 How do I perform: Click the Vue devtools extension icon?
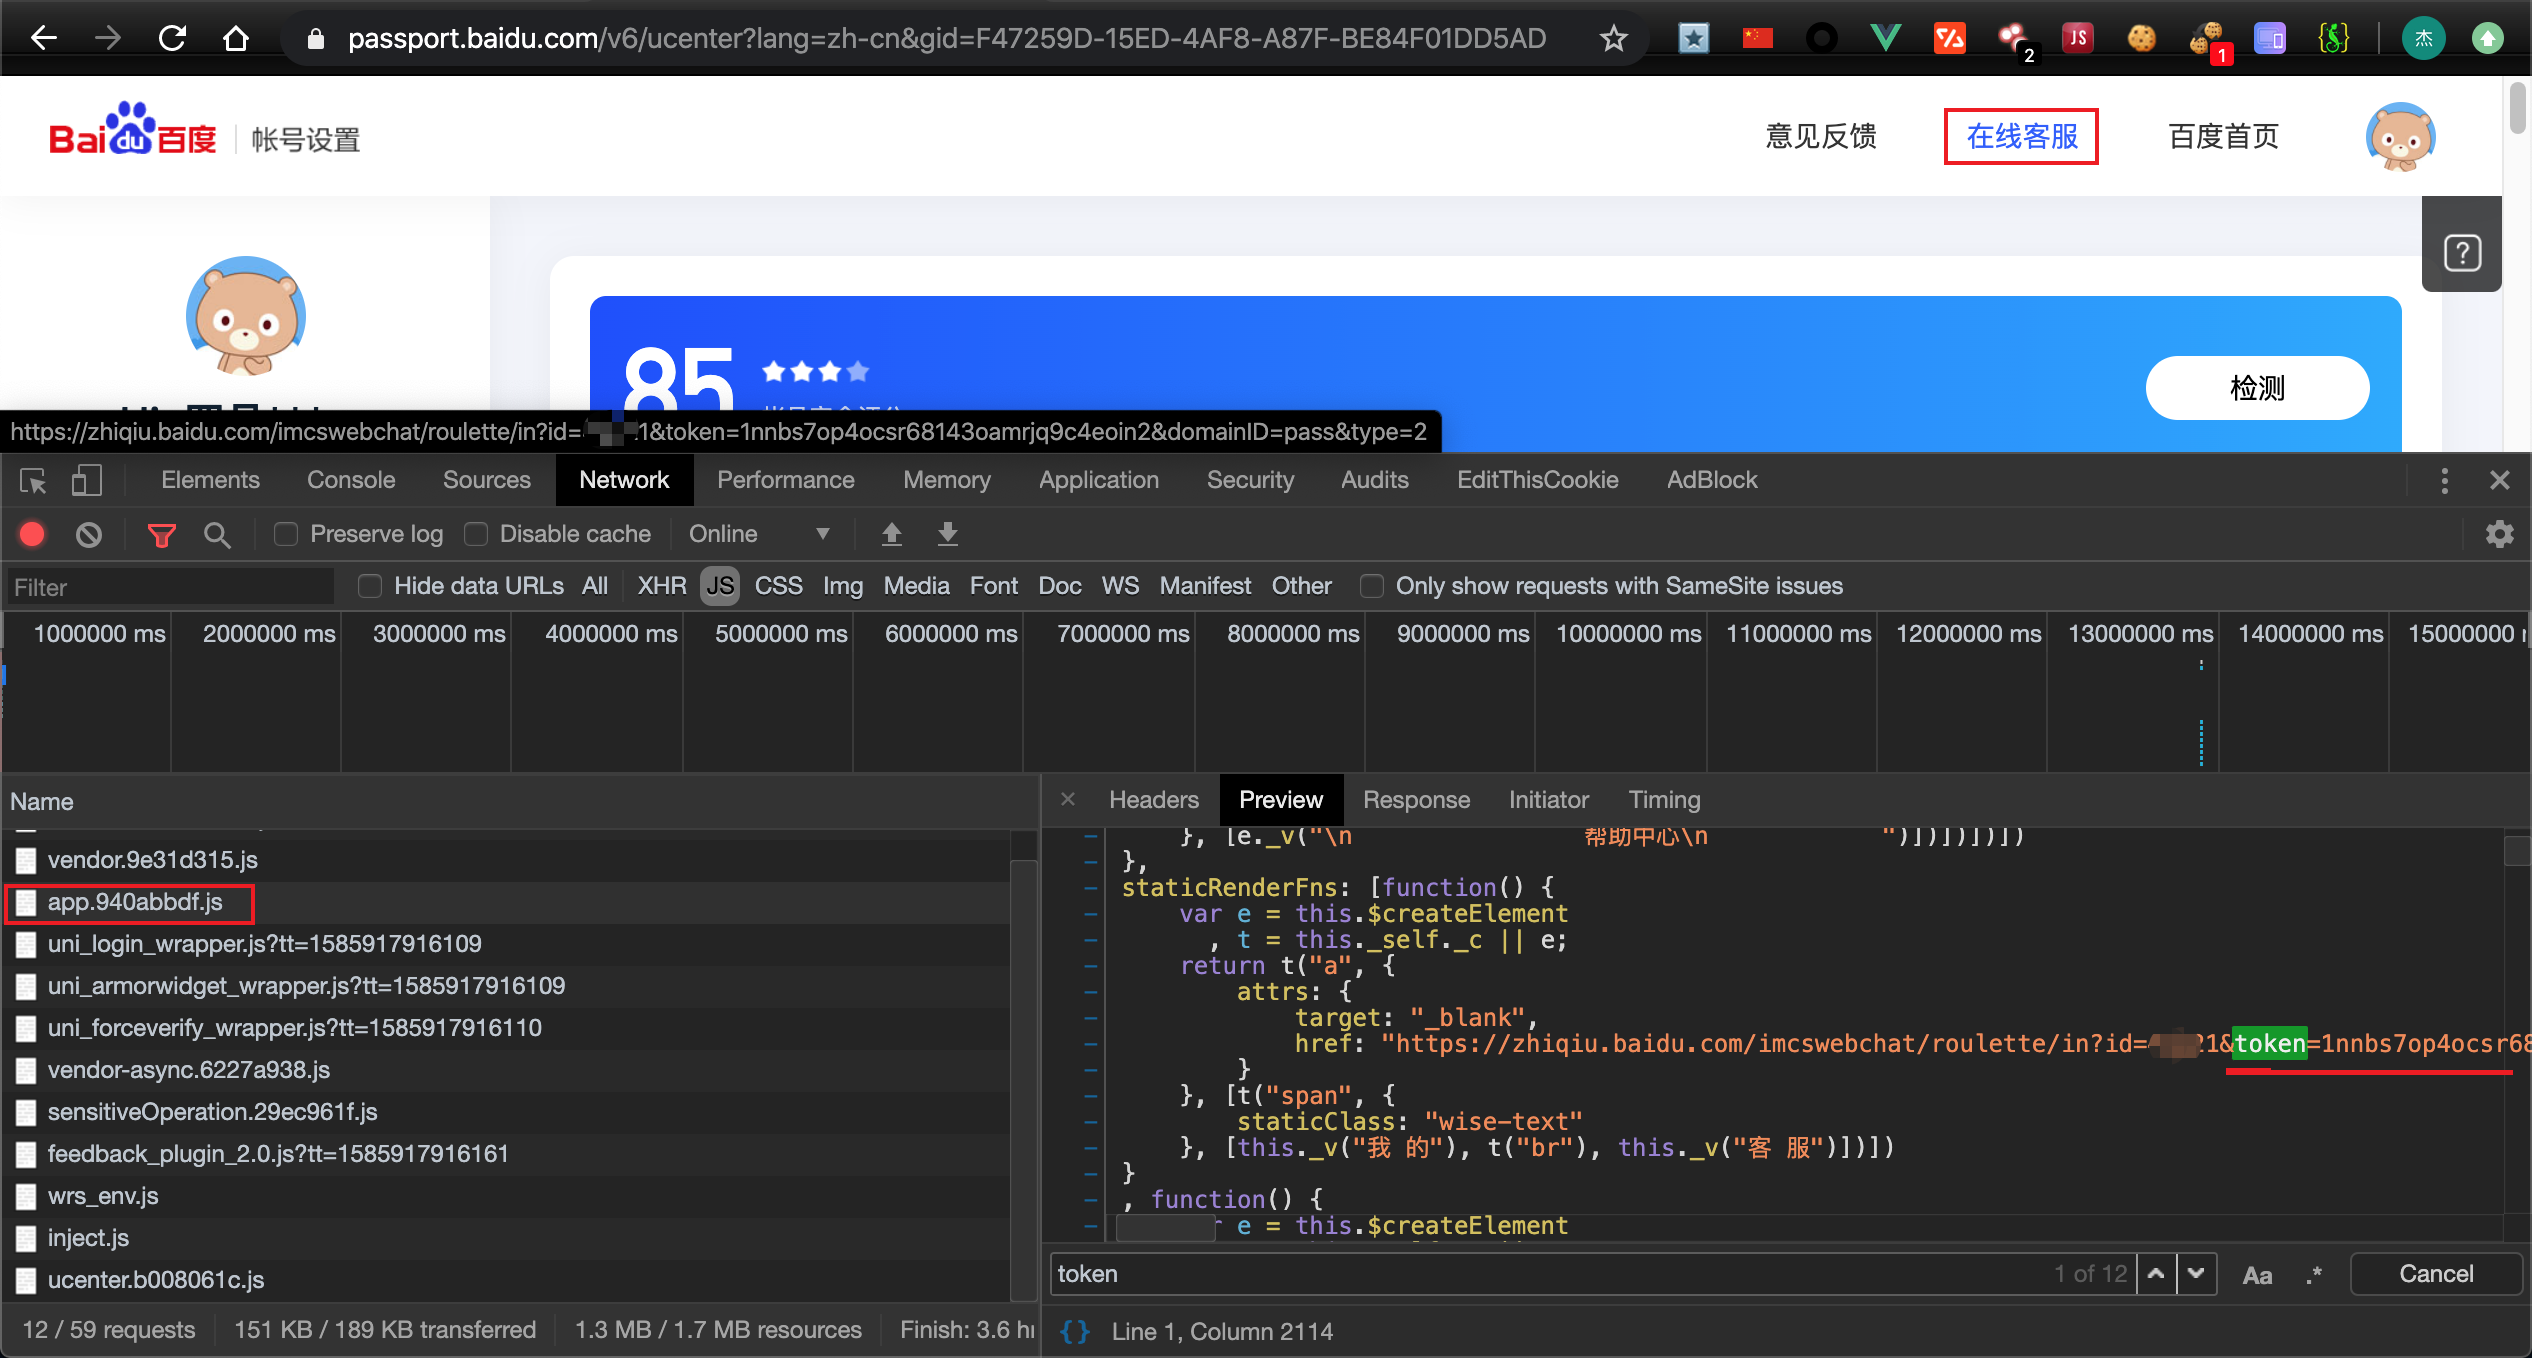coord(1885,38)
